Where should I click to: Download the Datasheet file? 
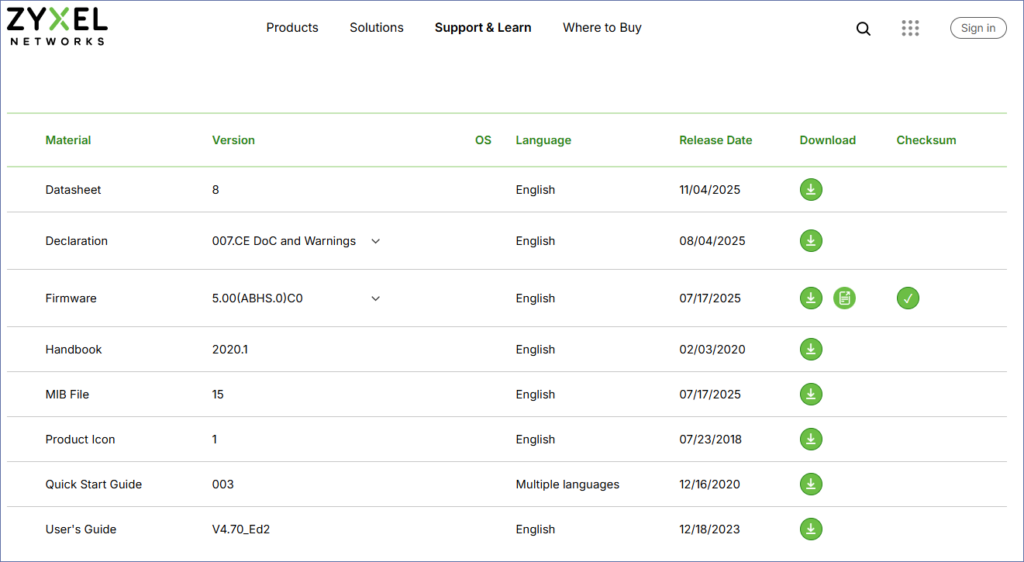[811, 190]
